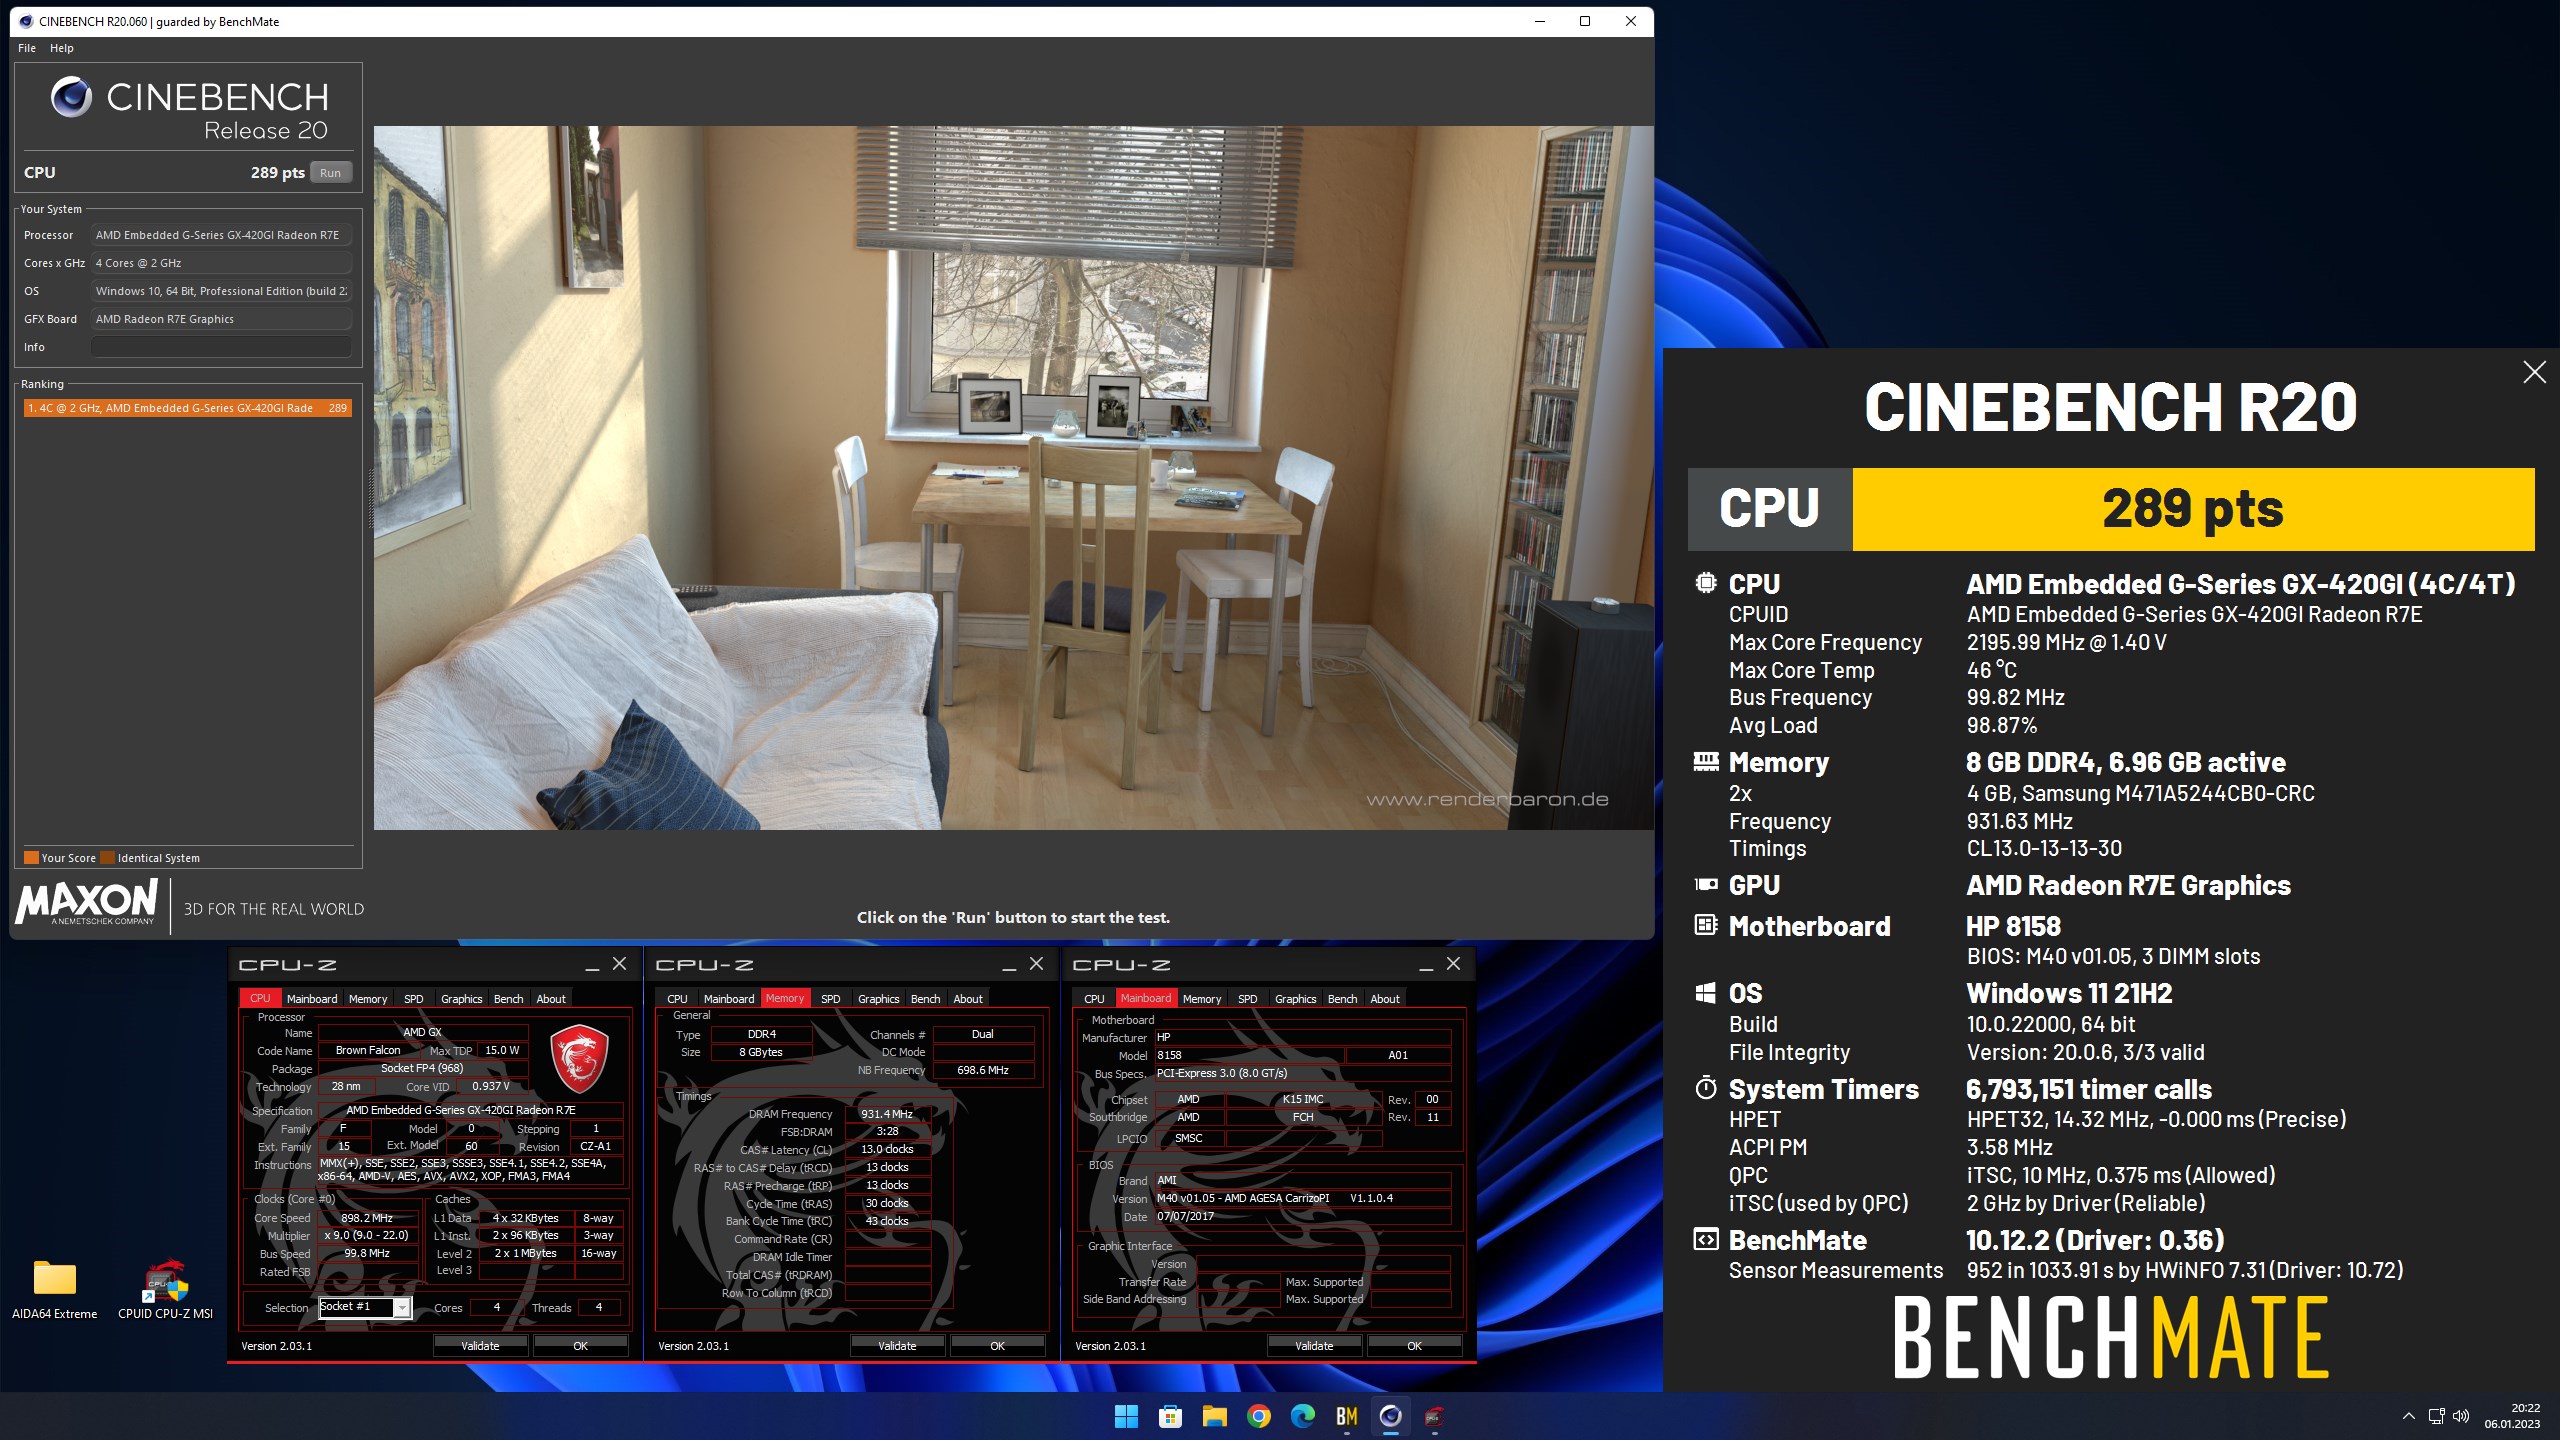The image size is (2560, 1440).
Task: Open Graphics tab in the right CPU-Z window
Action: (x=1296, y=999)
